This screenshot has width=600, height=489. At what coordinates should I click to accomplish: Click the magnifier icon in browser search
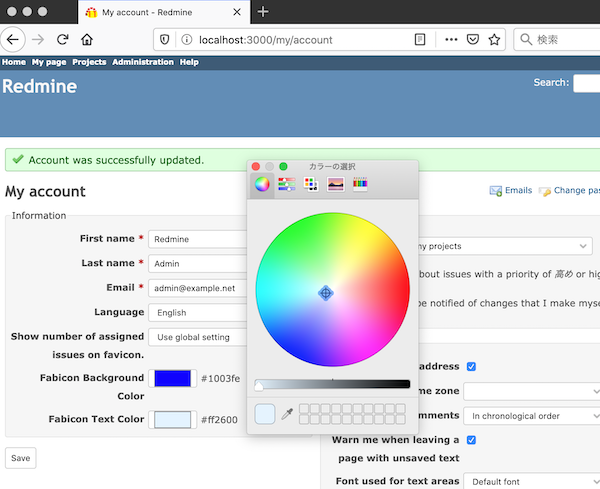[x=526, y=39]
